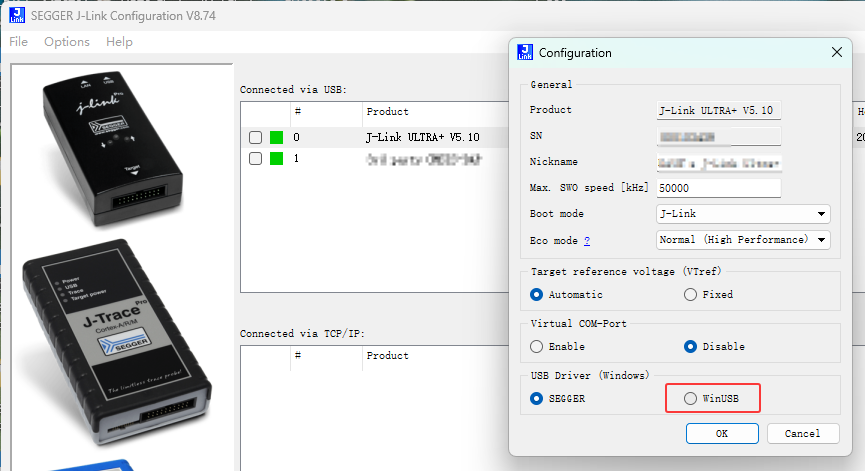Open the File menu
Image resolution: width=865 pixels, height=471 pixels.
(18, 42)
